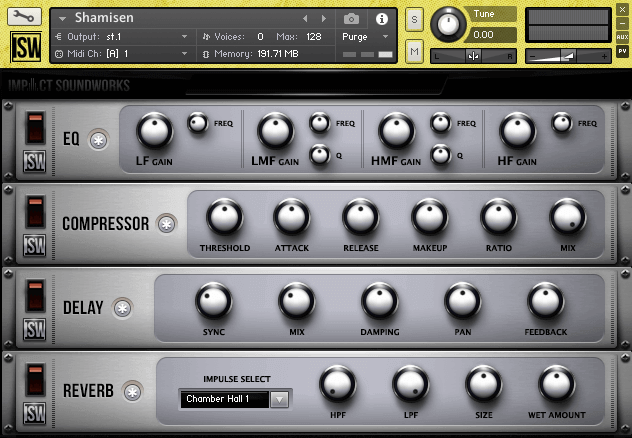Click the Delay Feedback knob
The height and width of the screenshot is (438, 632).
click(x=546, y=301)
